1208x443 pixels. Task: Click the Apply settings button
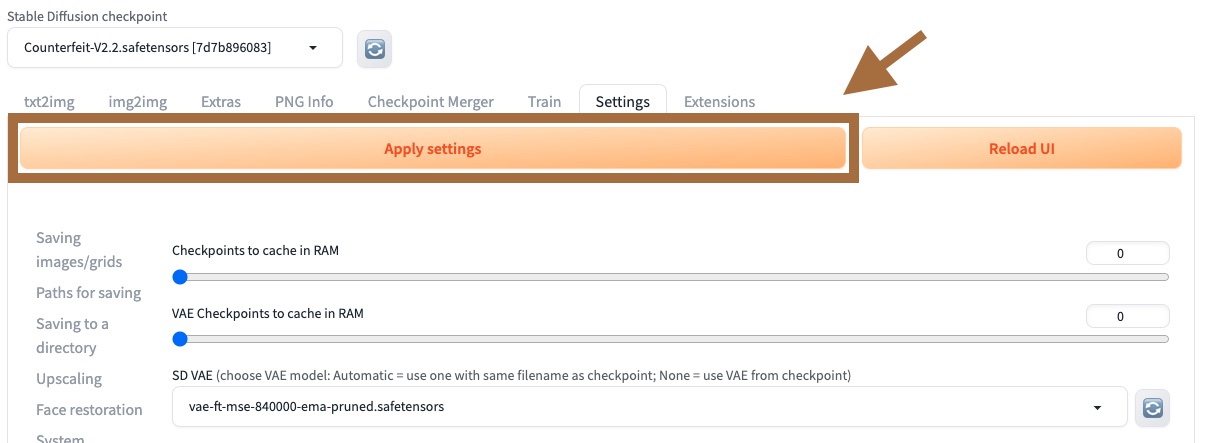click(433, 149)
